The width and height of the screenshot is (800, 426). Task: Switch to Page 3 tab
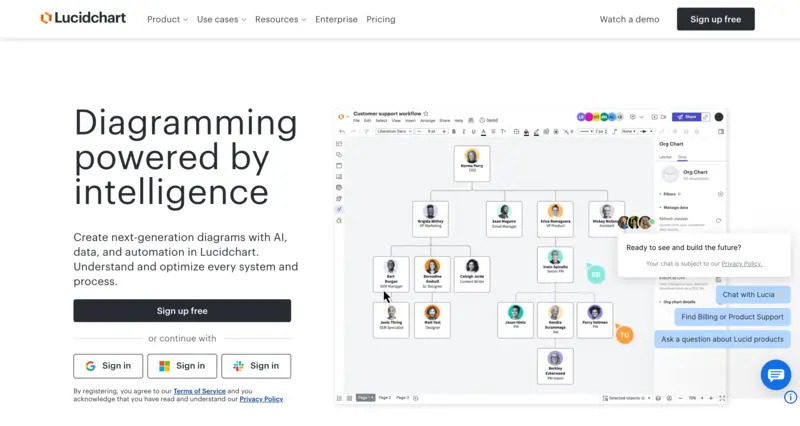click(403, 397)
